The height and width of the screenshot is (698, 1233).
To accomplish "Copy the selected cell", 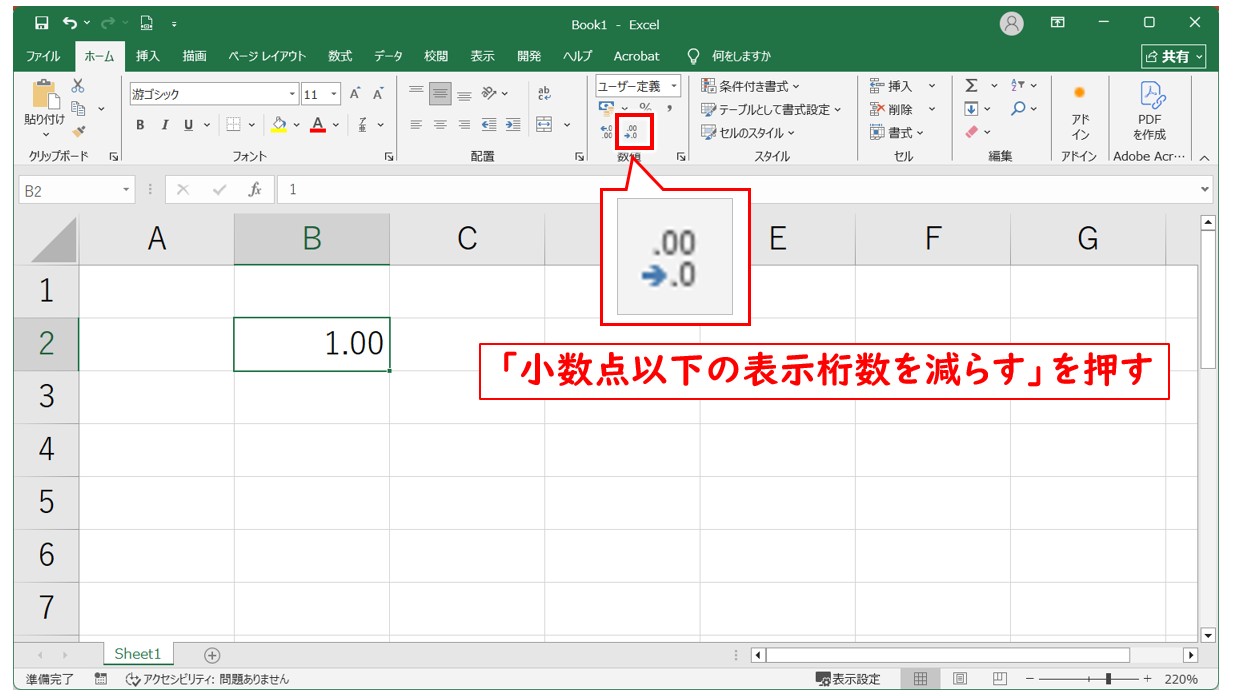I will point(78,108).
